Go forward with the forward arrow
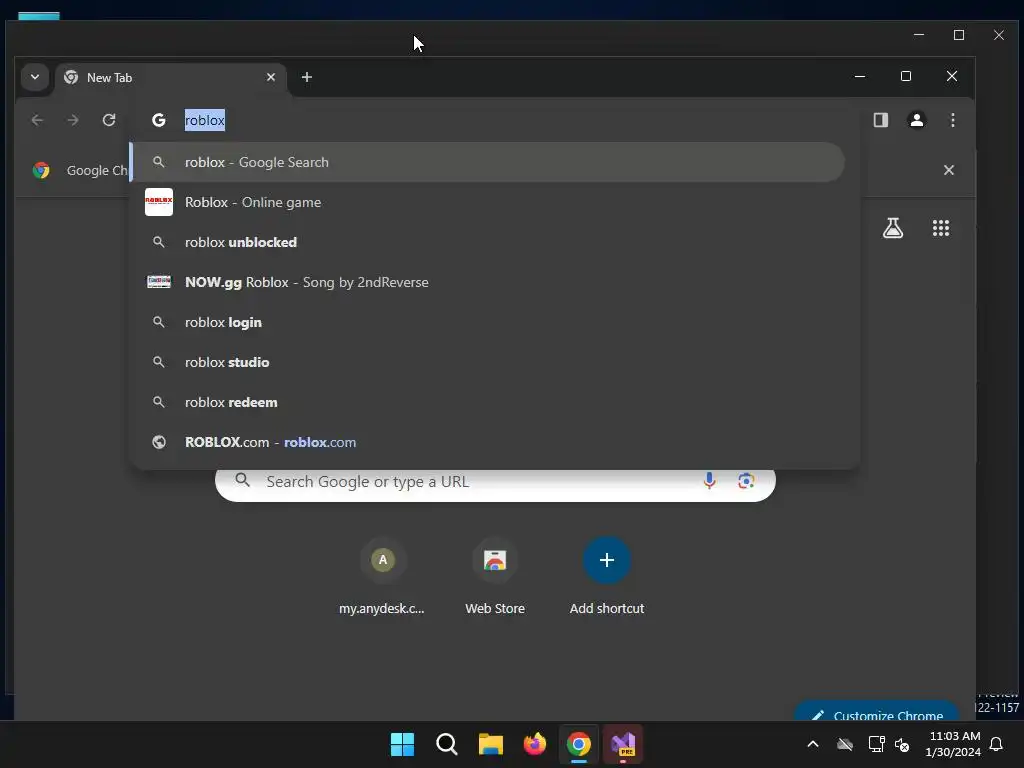This screenshot has width=1024, height=768. point(73,120)
